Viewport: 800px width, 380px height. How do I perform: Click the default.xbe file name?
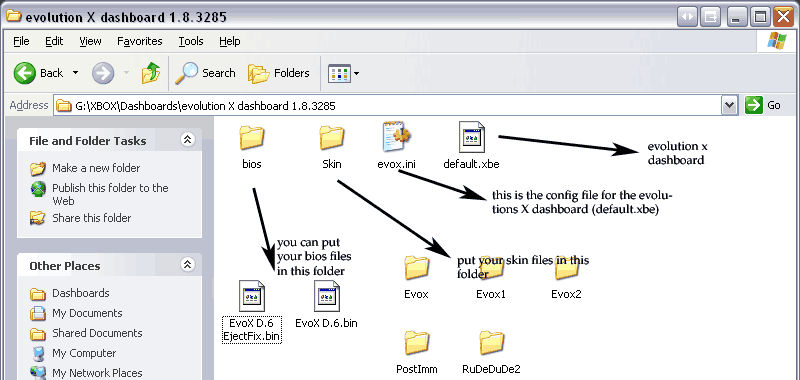(x=471, y=164)
